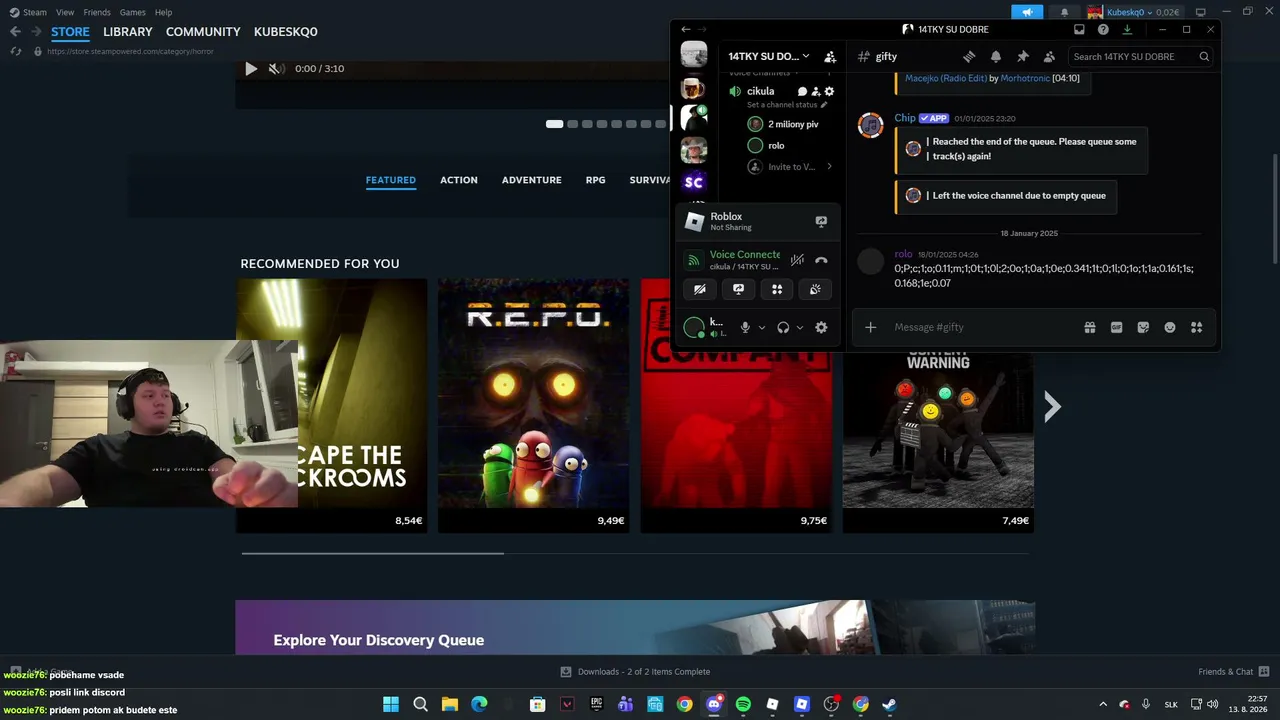Mute microphone in Discord user panel
1280x720 pixels.
[x=745, y=327]
